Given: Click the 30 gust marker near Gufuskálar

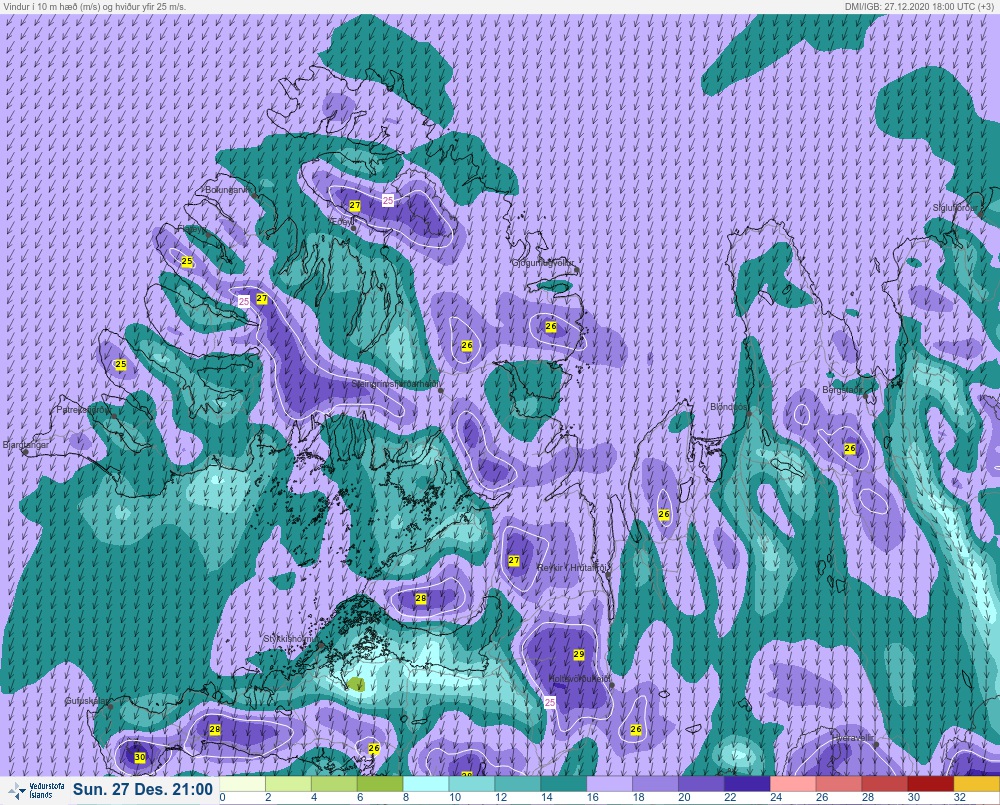Looking at the screenshot, I should (x=140, y=757).
